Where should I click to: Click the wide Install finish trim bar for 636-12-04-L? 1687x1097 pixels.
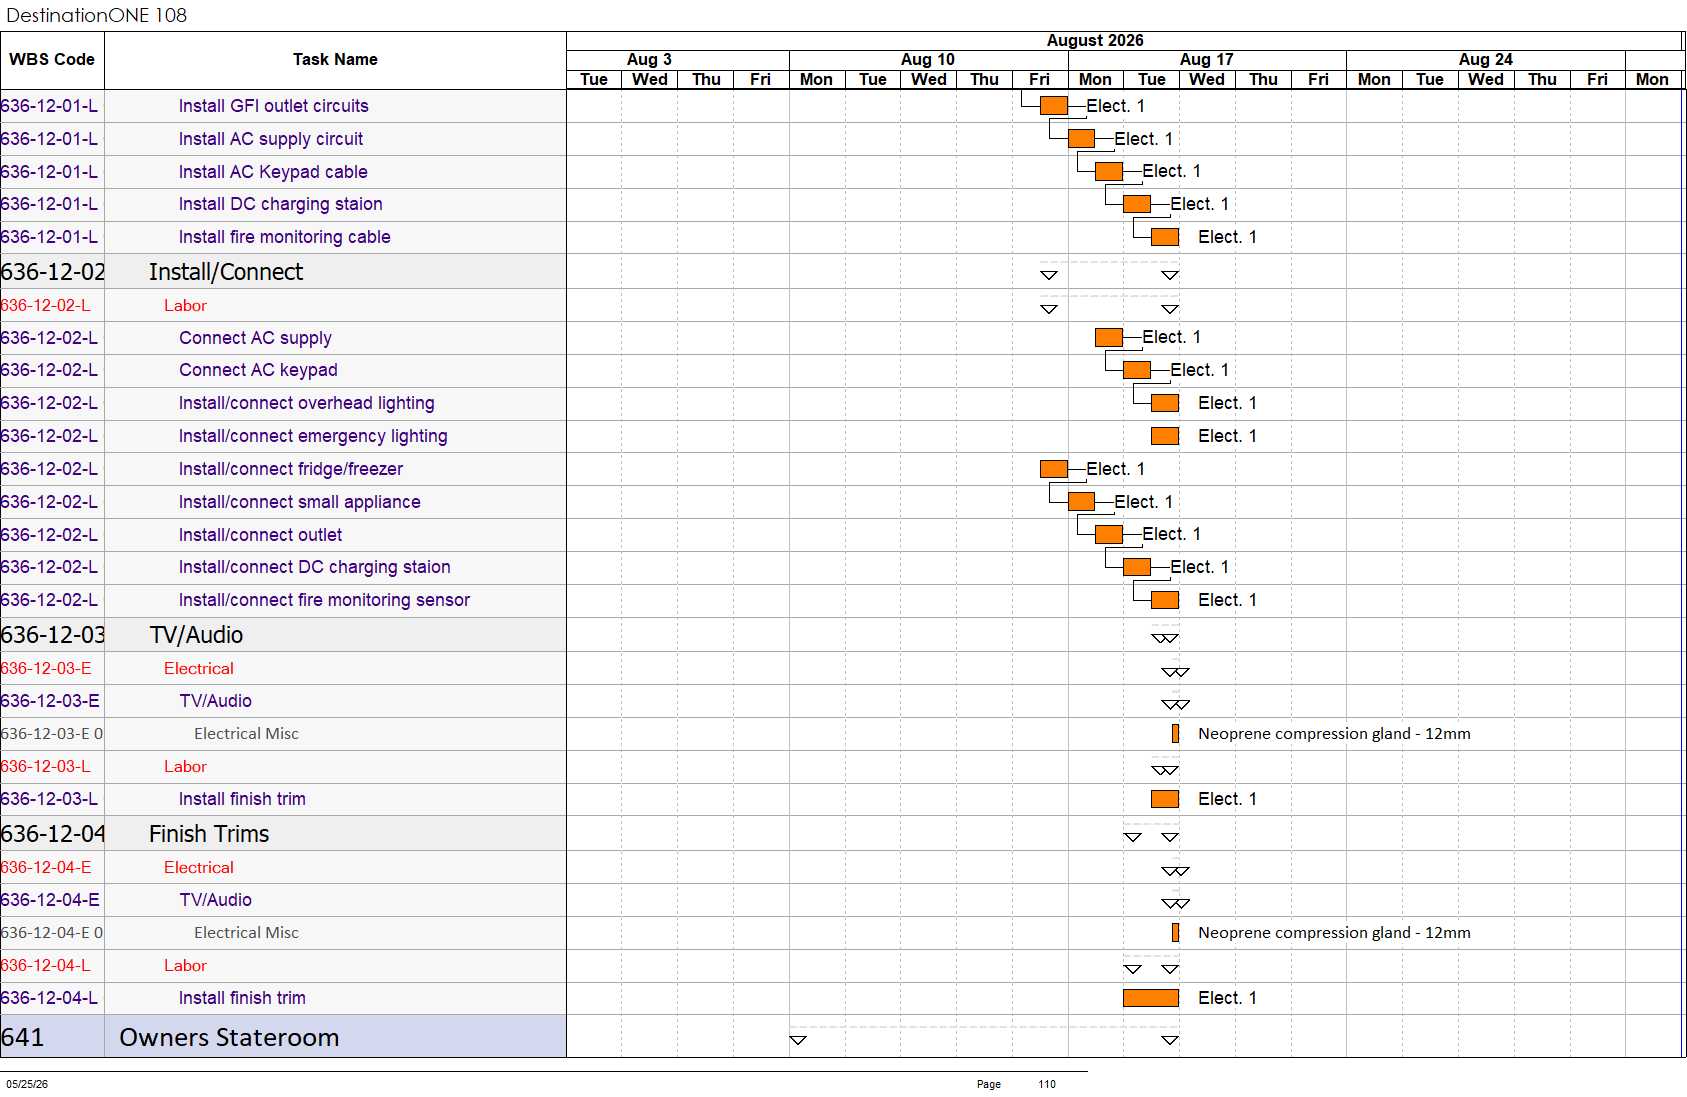pos(1150,998)
